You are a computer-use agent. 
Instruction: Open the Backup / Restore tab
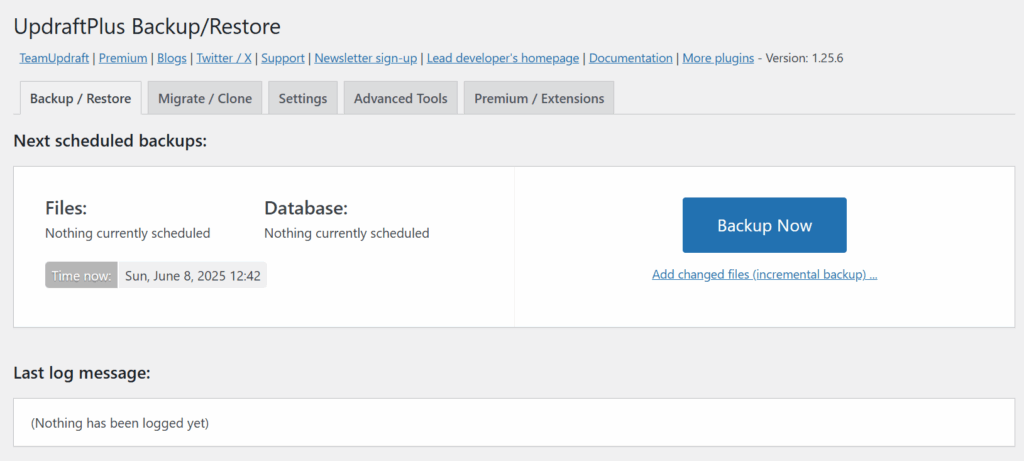(x=81, y=99)
